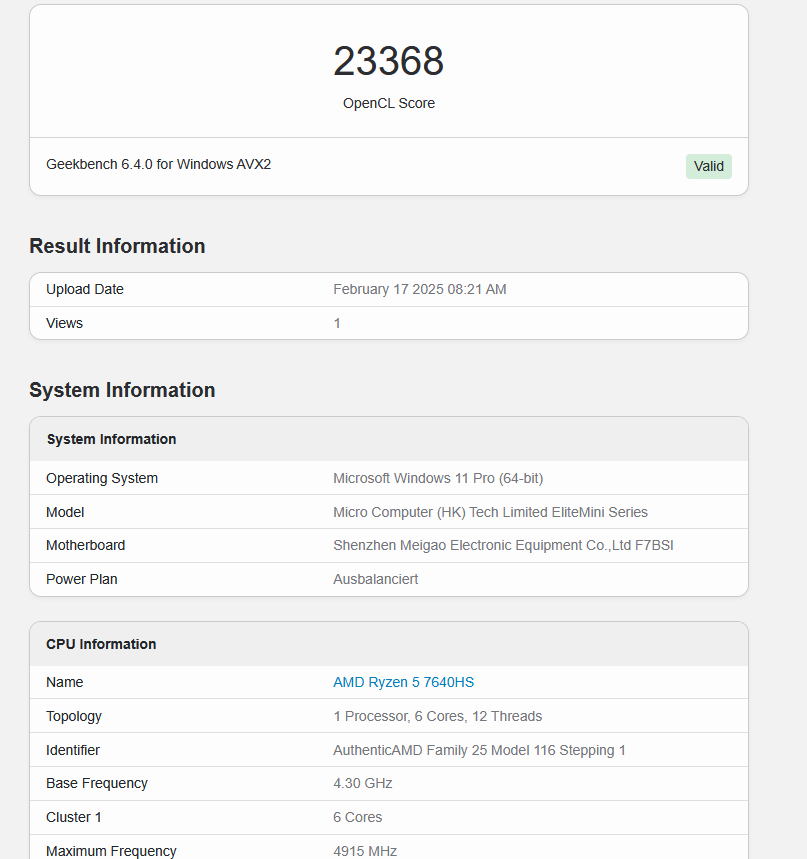Click the CPU Information table header

[101, 644]
